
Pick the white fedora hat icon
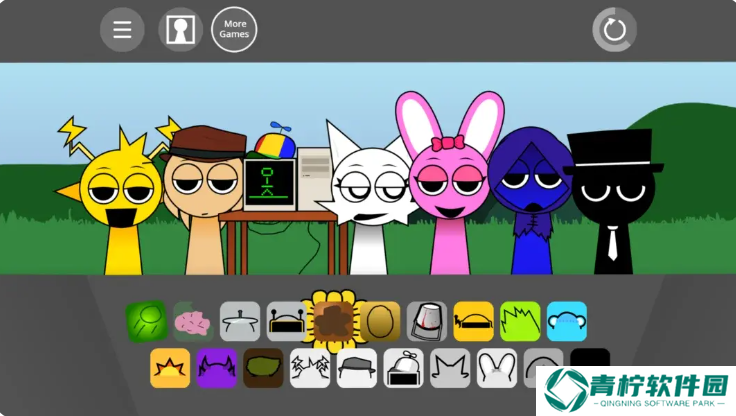coord(357,368)
